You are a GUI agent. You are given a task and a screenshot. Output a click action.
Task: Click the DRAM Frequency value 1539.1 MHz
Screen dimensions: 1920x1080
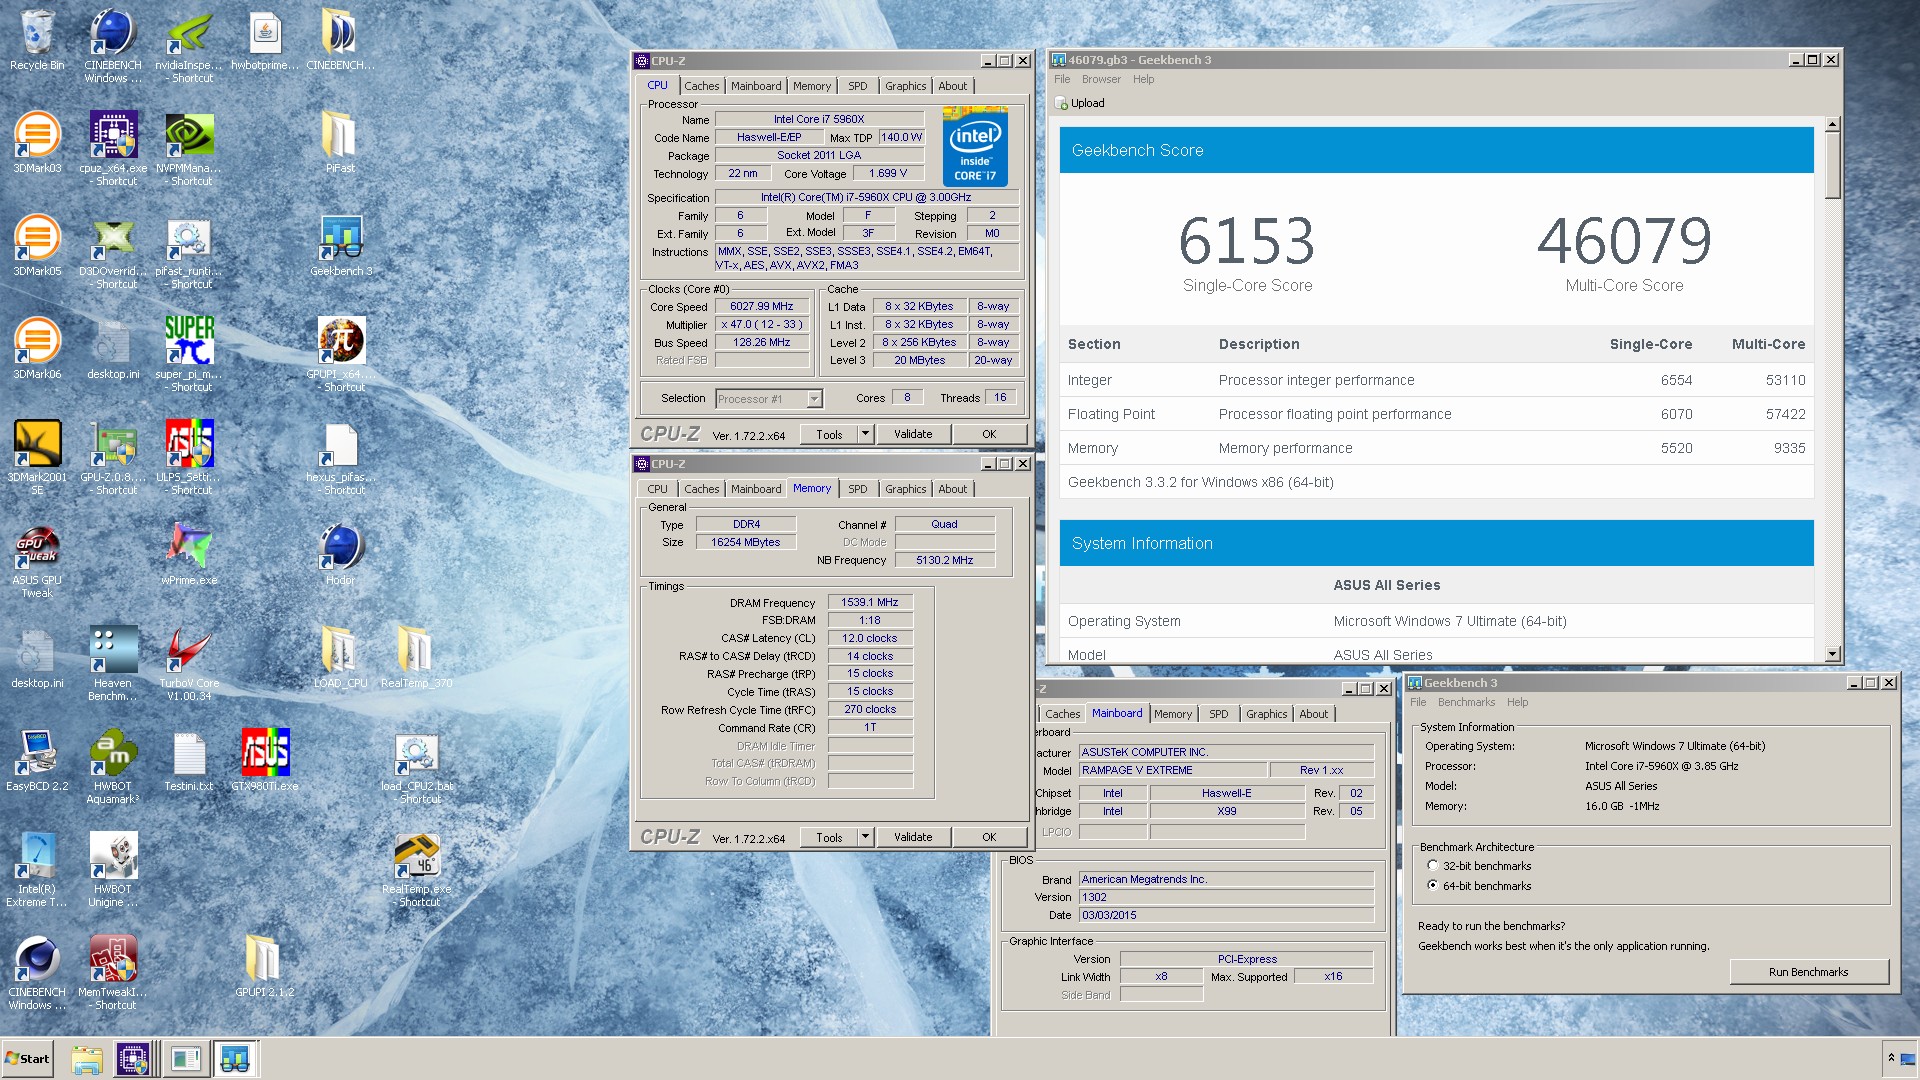(x=869, y=602)
